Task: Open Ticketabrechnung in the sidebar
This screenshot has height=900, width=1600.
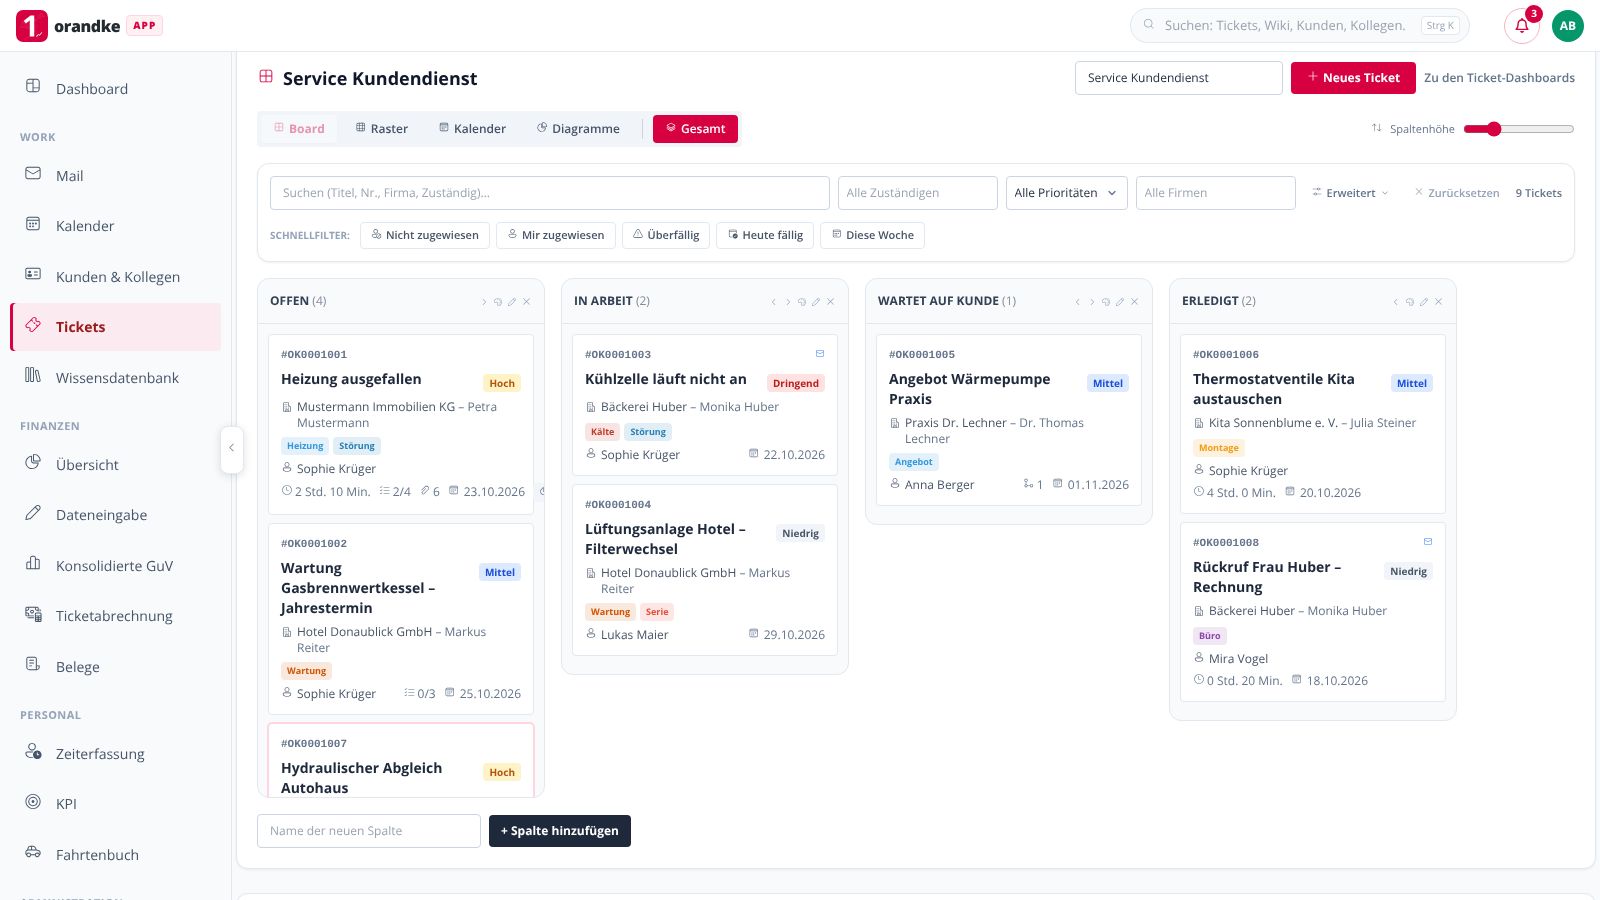Action: (x=116, y=615)
